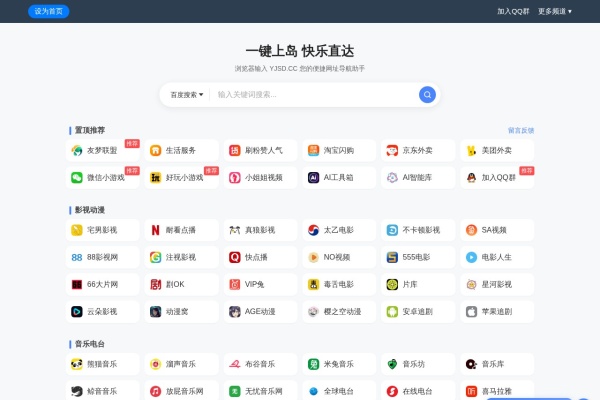Open the 全球电台 link
The height and width of the screenshot is (400, 600).
339,390
